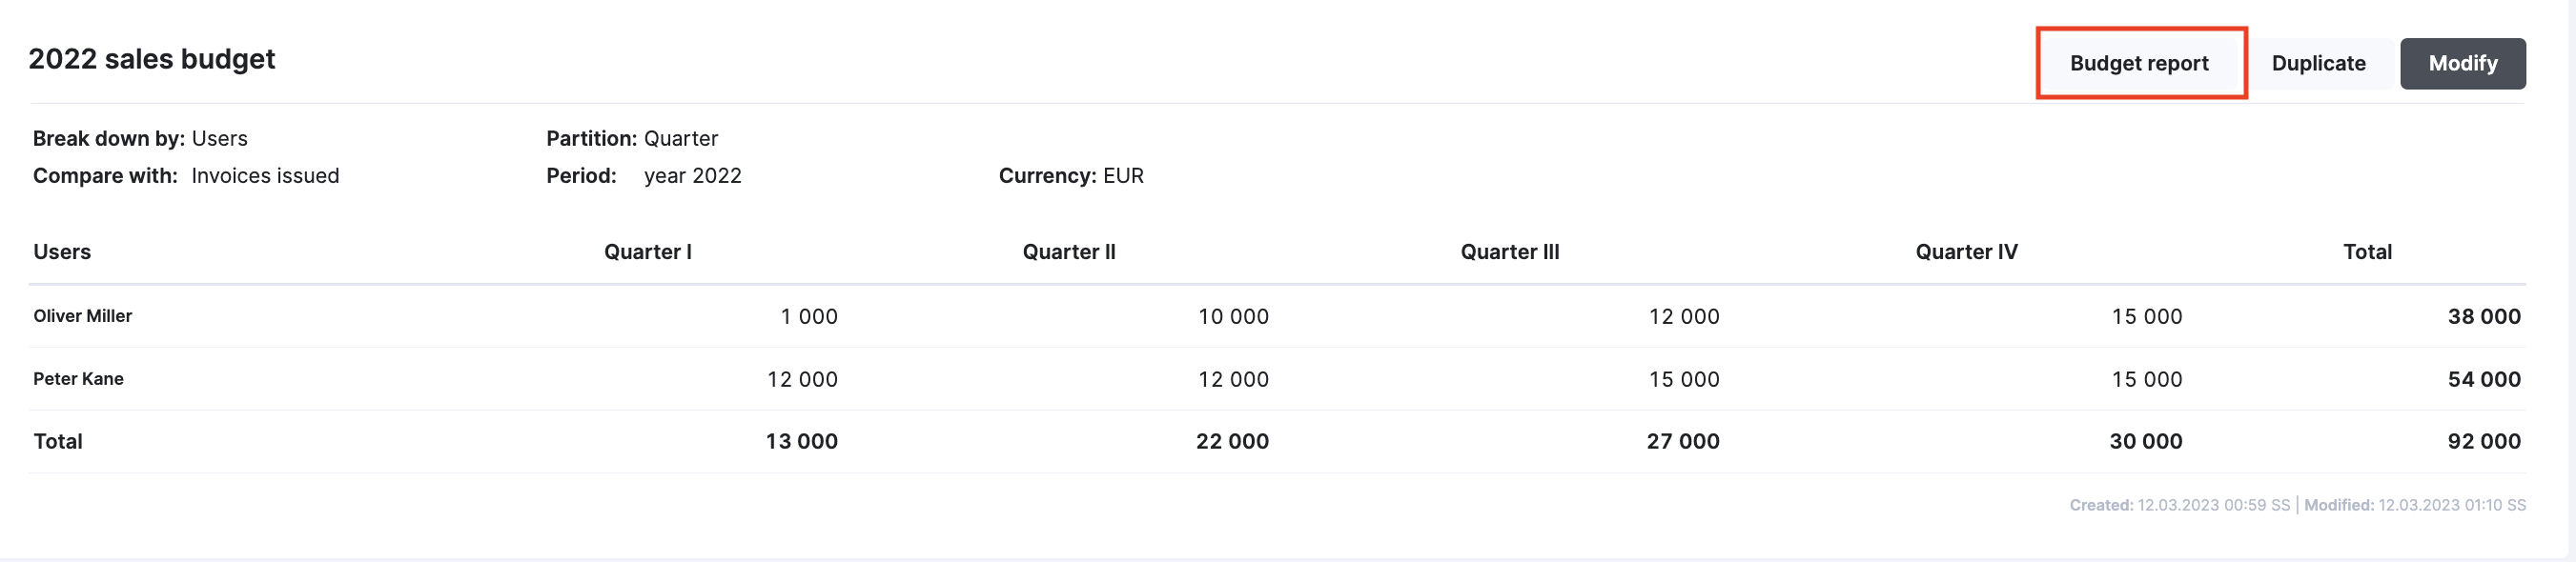Click Oliver Miller's total 38 000
The image size is (2576, 562).
(x=2484, y=317)
